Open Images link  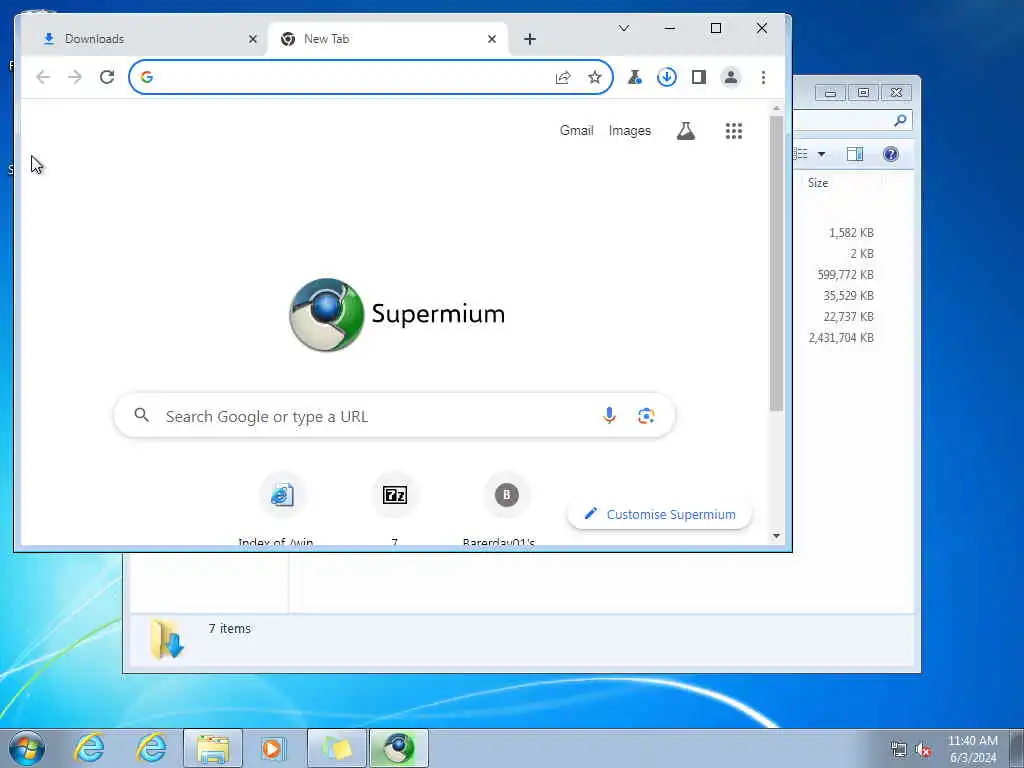[630, 131]
